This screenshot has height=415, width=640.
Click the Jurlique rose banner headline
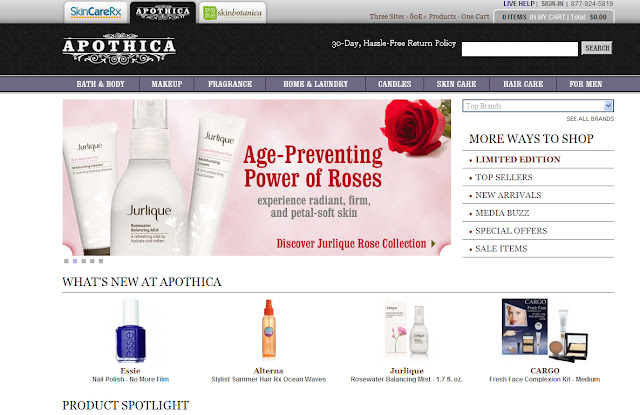click(x=313, y=167)
